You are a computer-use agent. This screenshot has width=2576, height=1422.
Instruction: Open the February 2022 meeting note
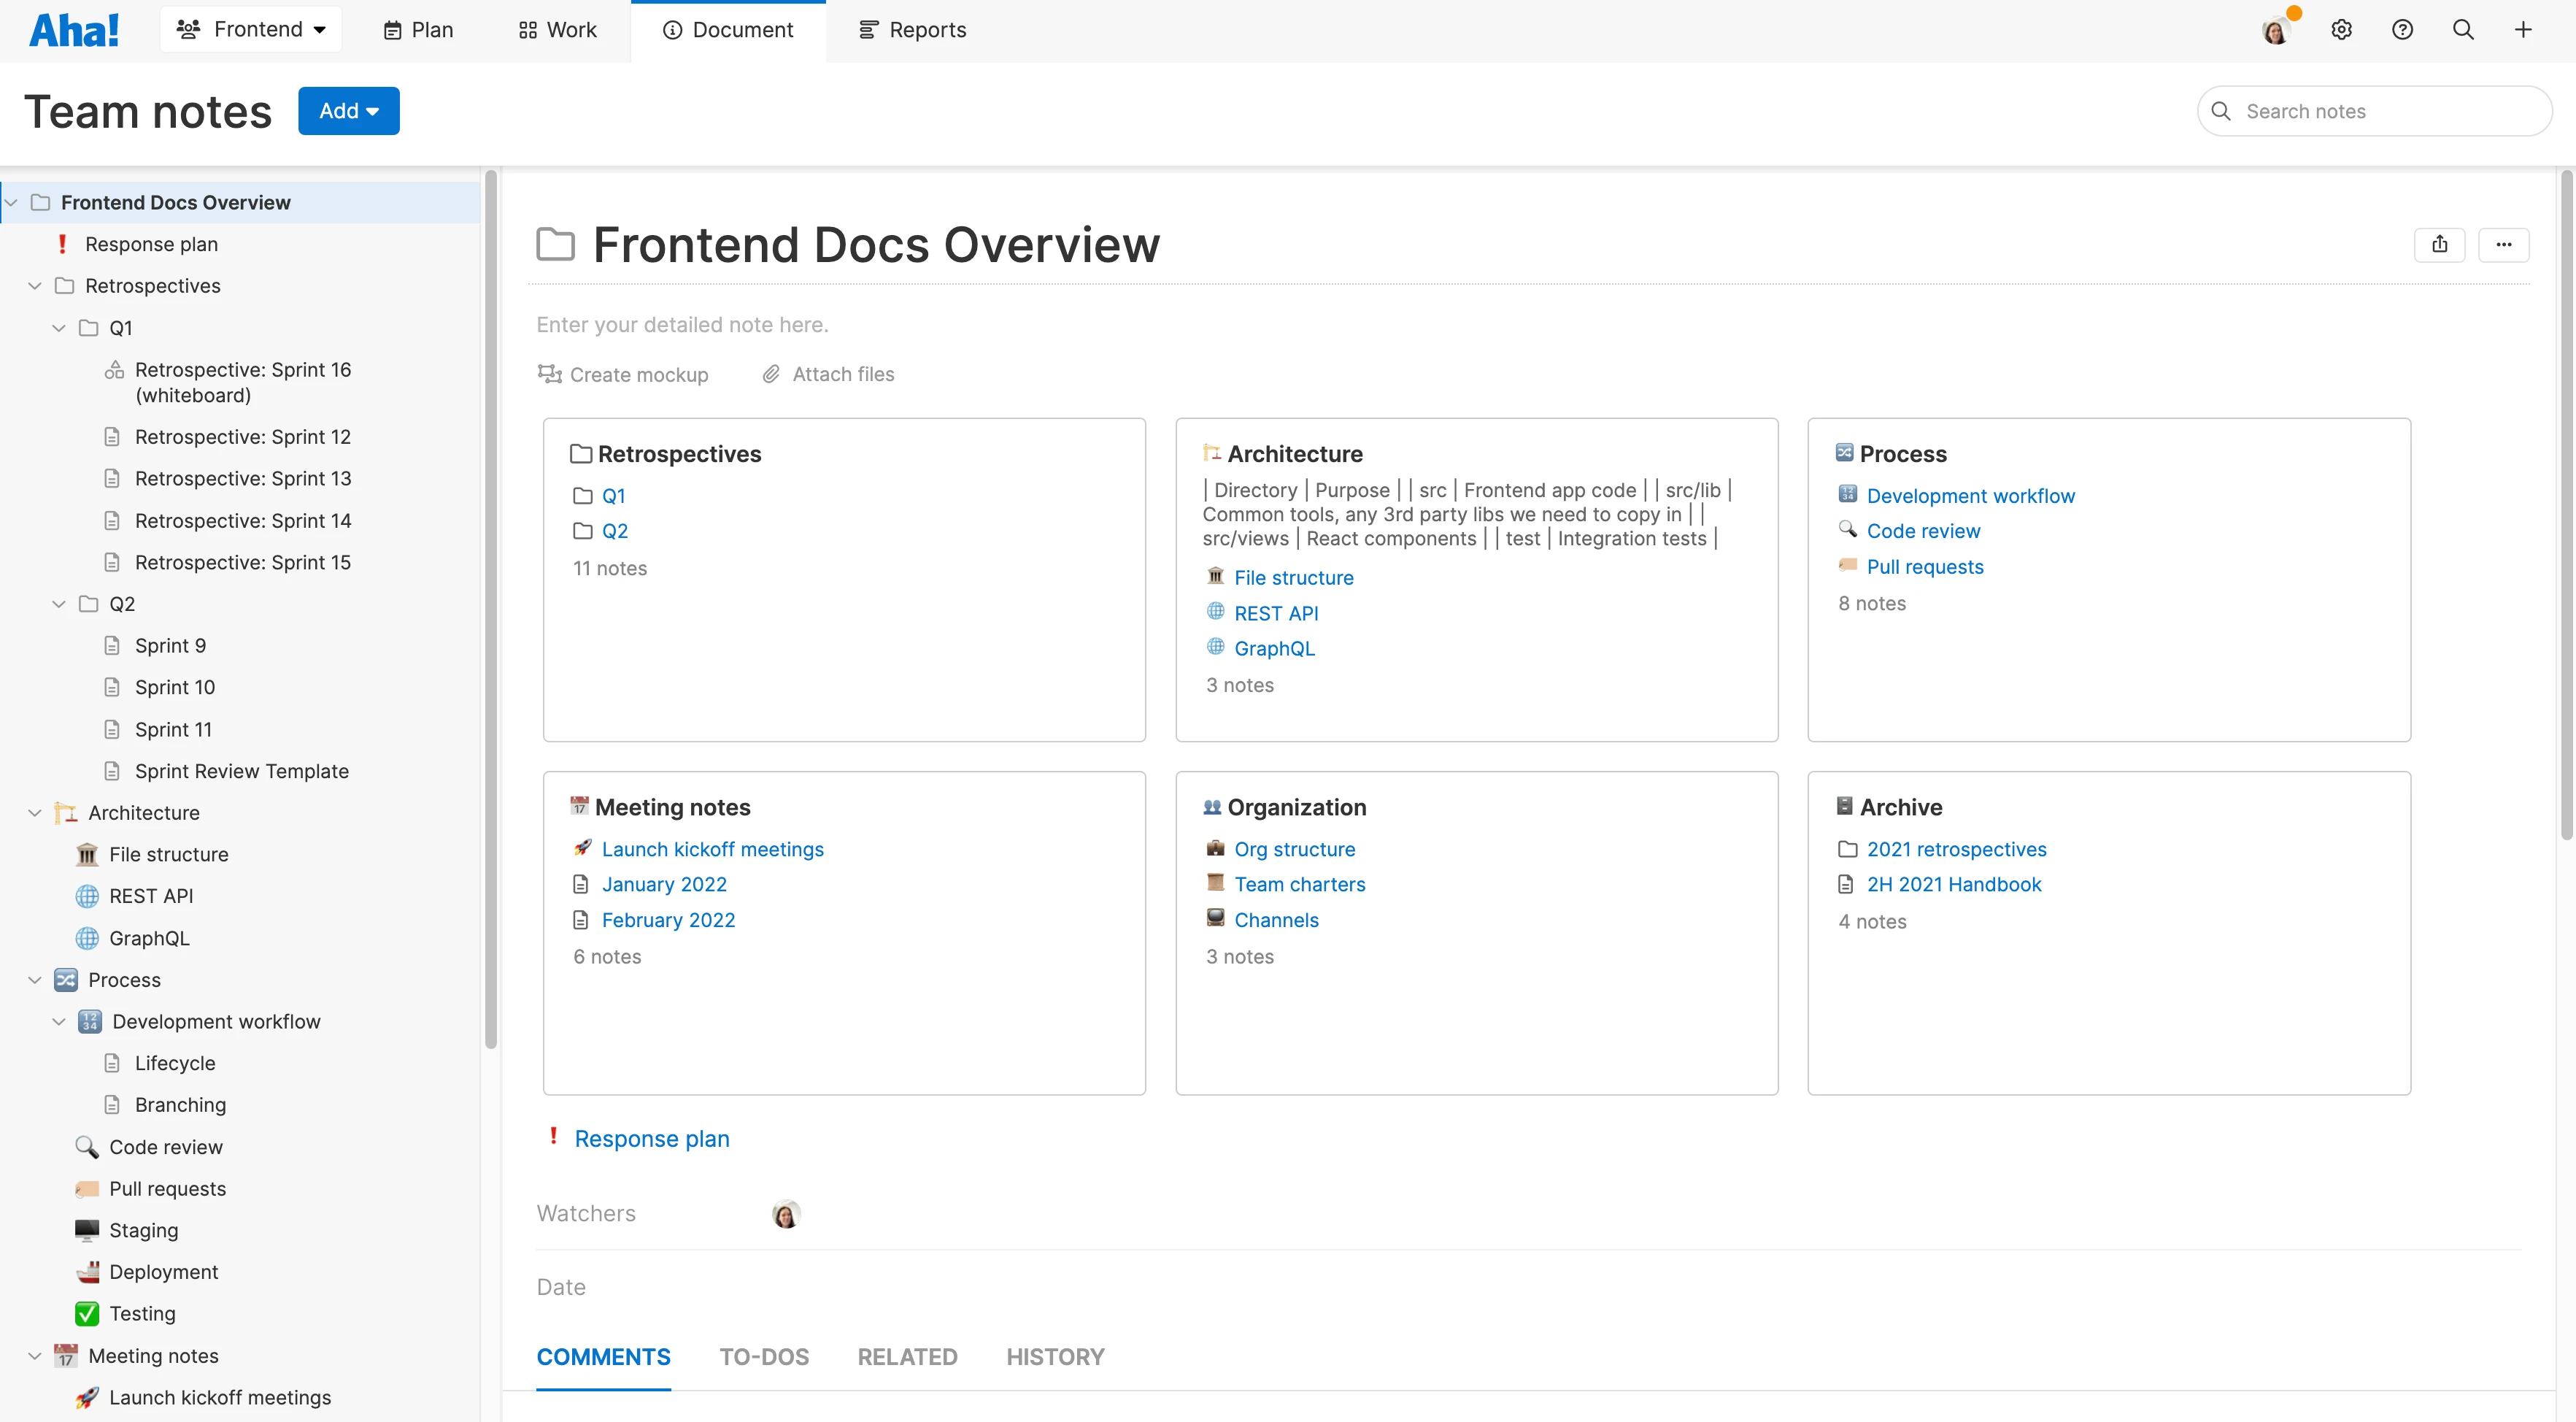click(x=669, y=919)
